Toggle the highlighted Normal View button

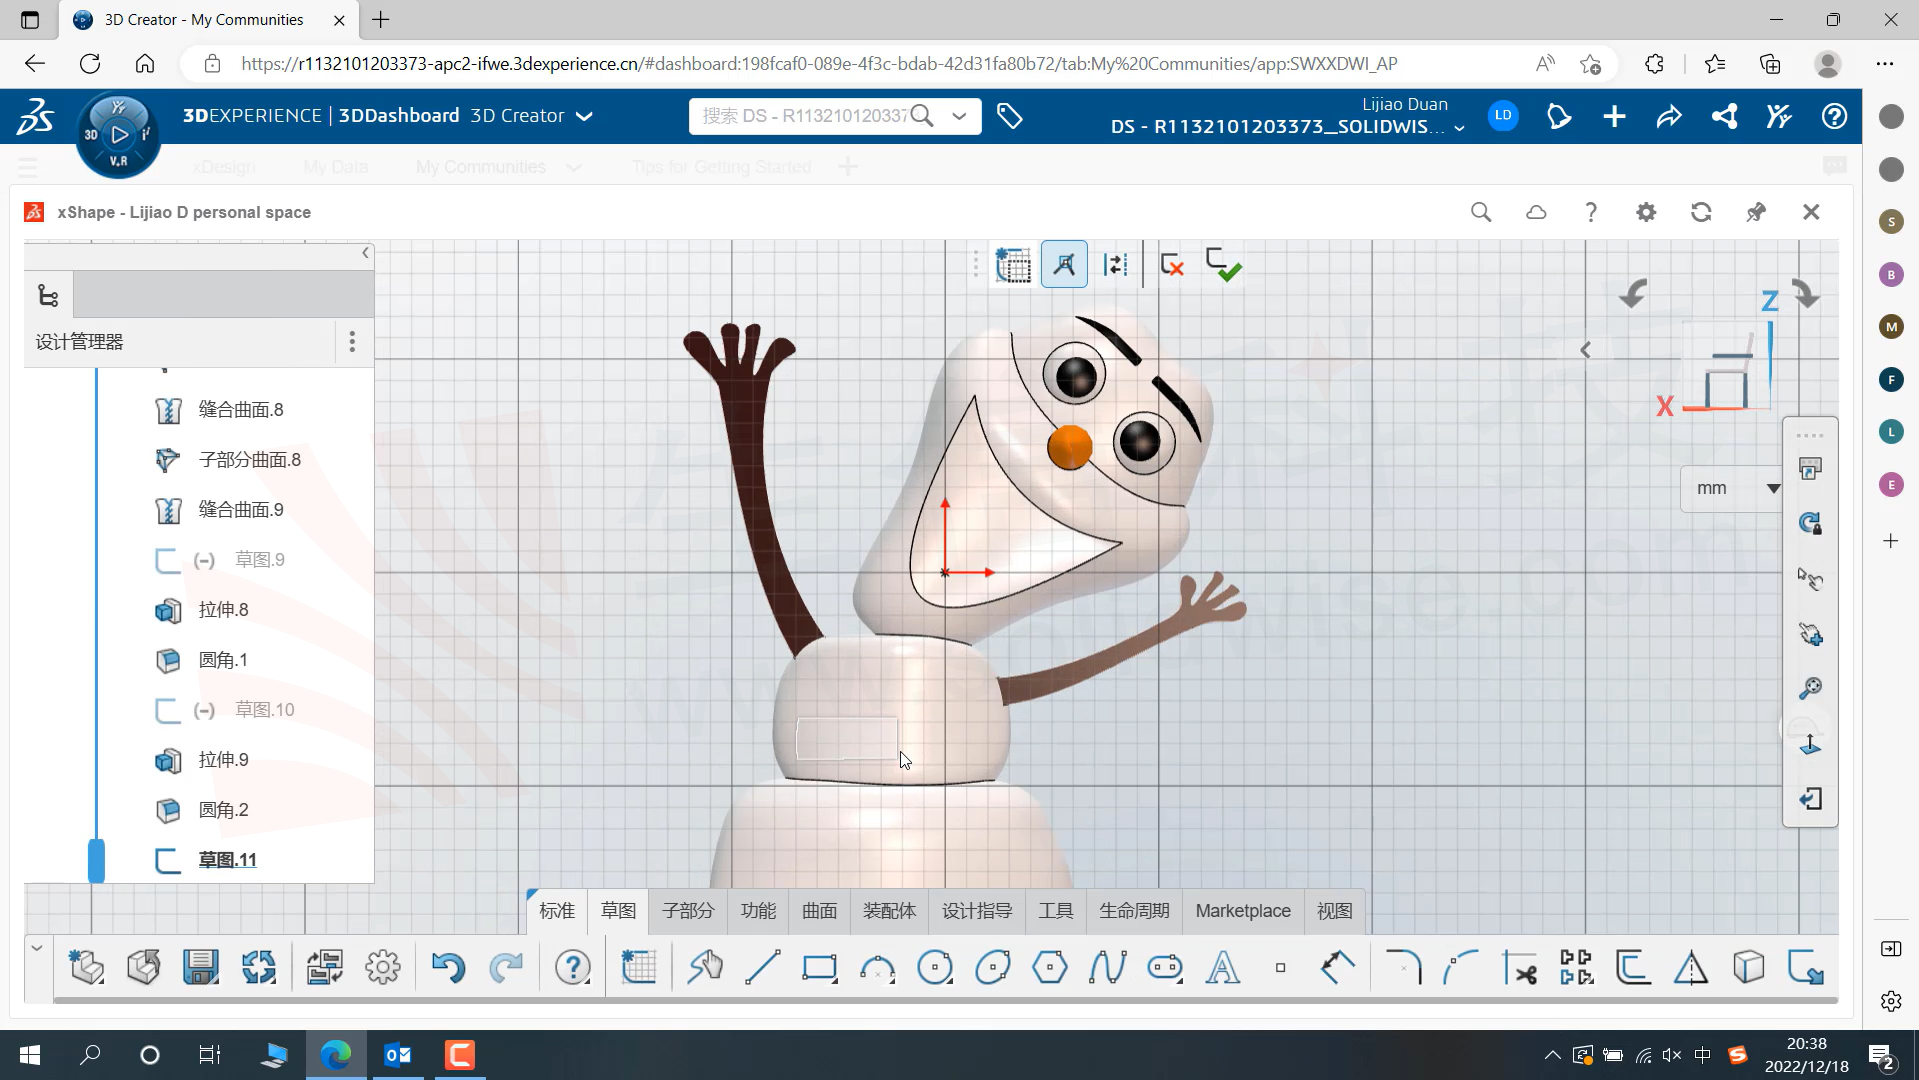(x=1064, y=265)
